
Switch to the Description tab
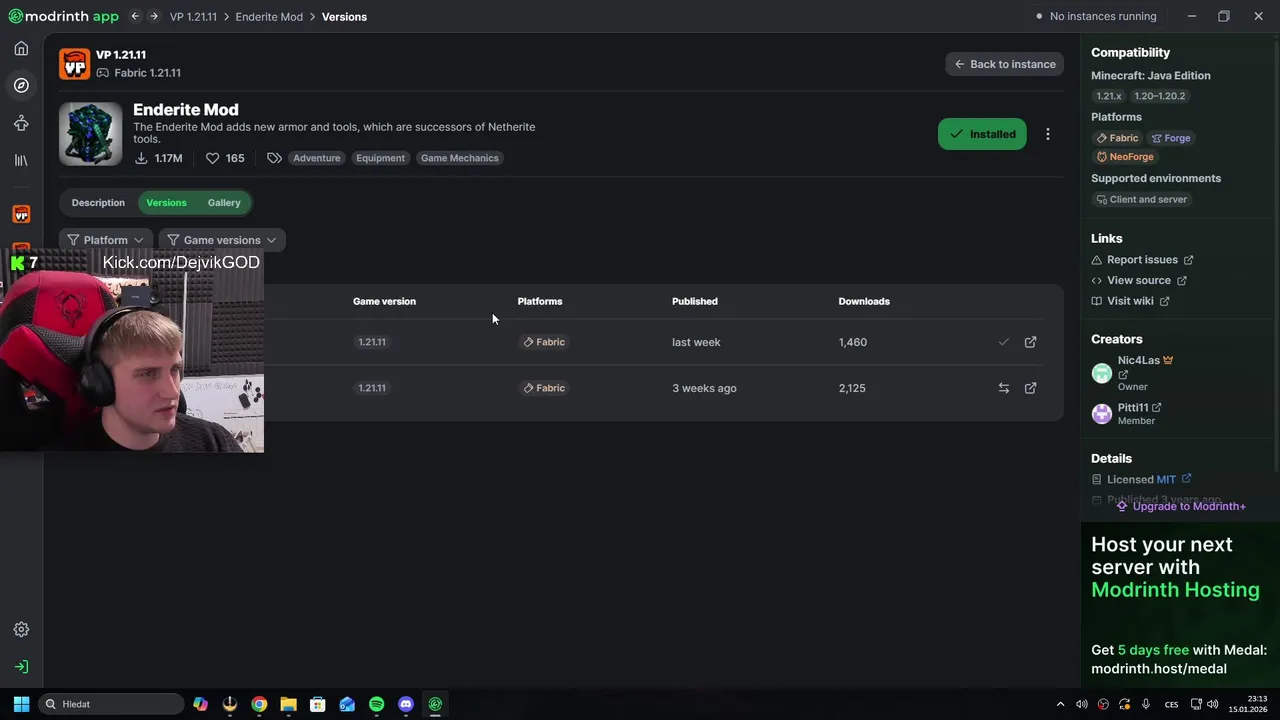pyautogui.click(x=98, y=203)
